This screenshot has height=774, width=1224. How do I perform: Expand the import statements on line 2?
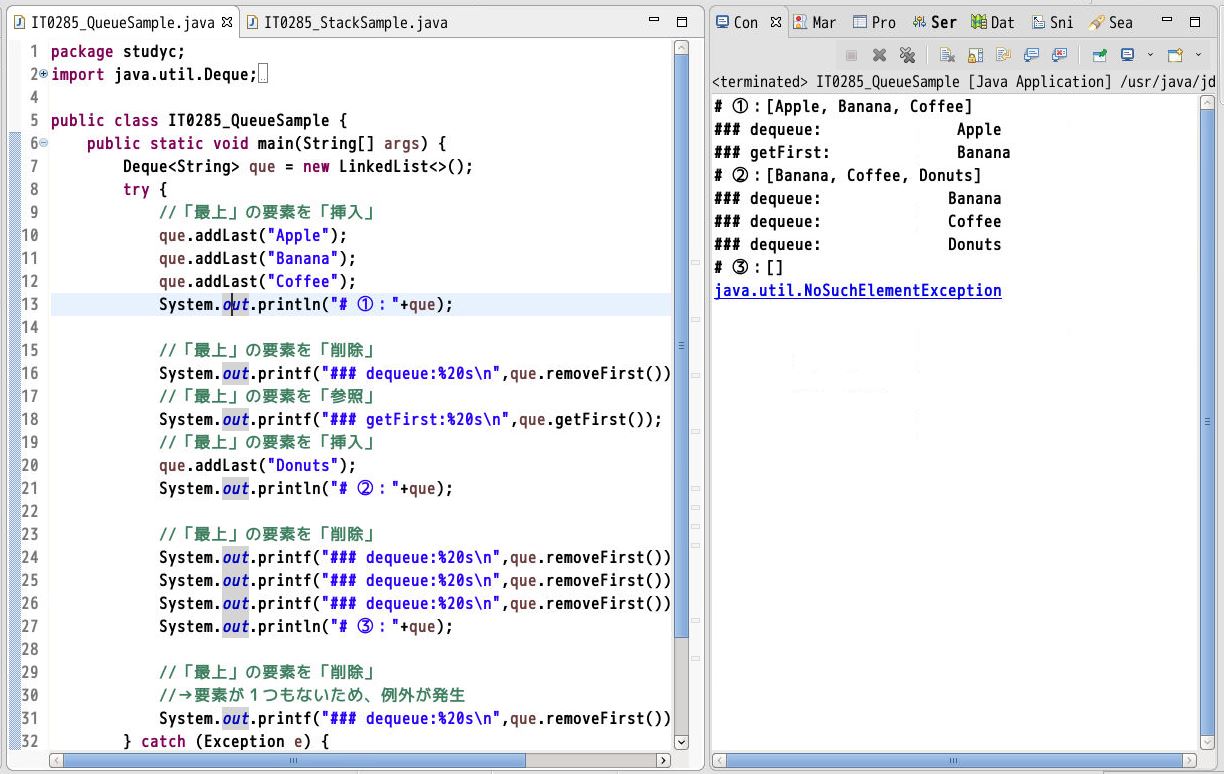(x=42, y=74)
